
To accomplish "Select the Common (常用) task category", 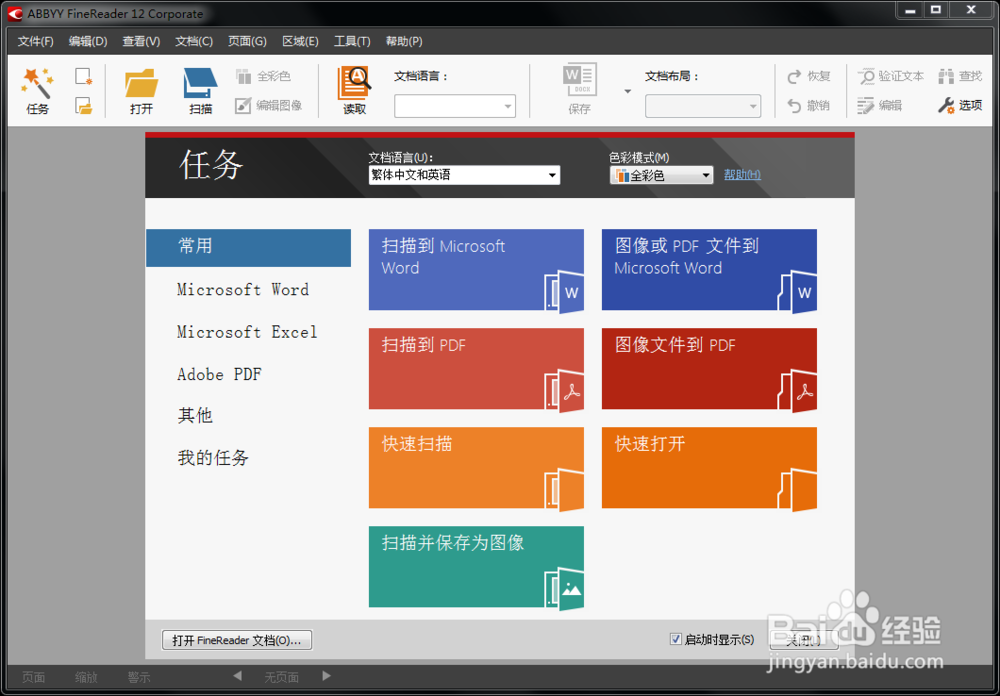I will [x=248, y=248].
